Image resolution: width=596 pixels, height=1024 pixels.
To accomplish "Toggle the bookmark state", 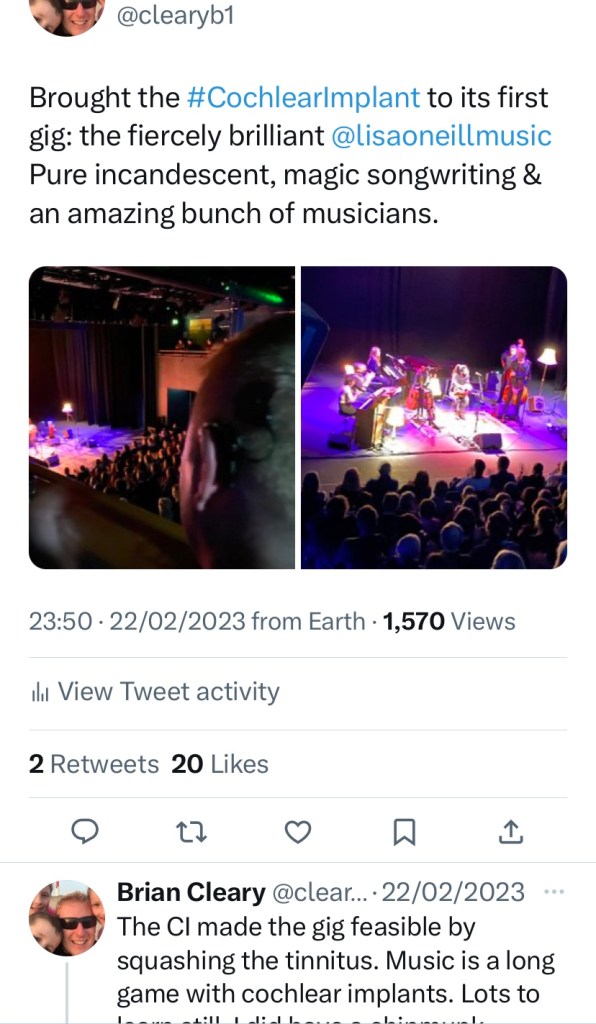I will pos(404,831).
